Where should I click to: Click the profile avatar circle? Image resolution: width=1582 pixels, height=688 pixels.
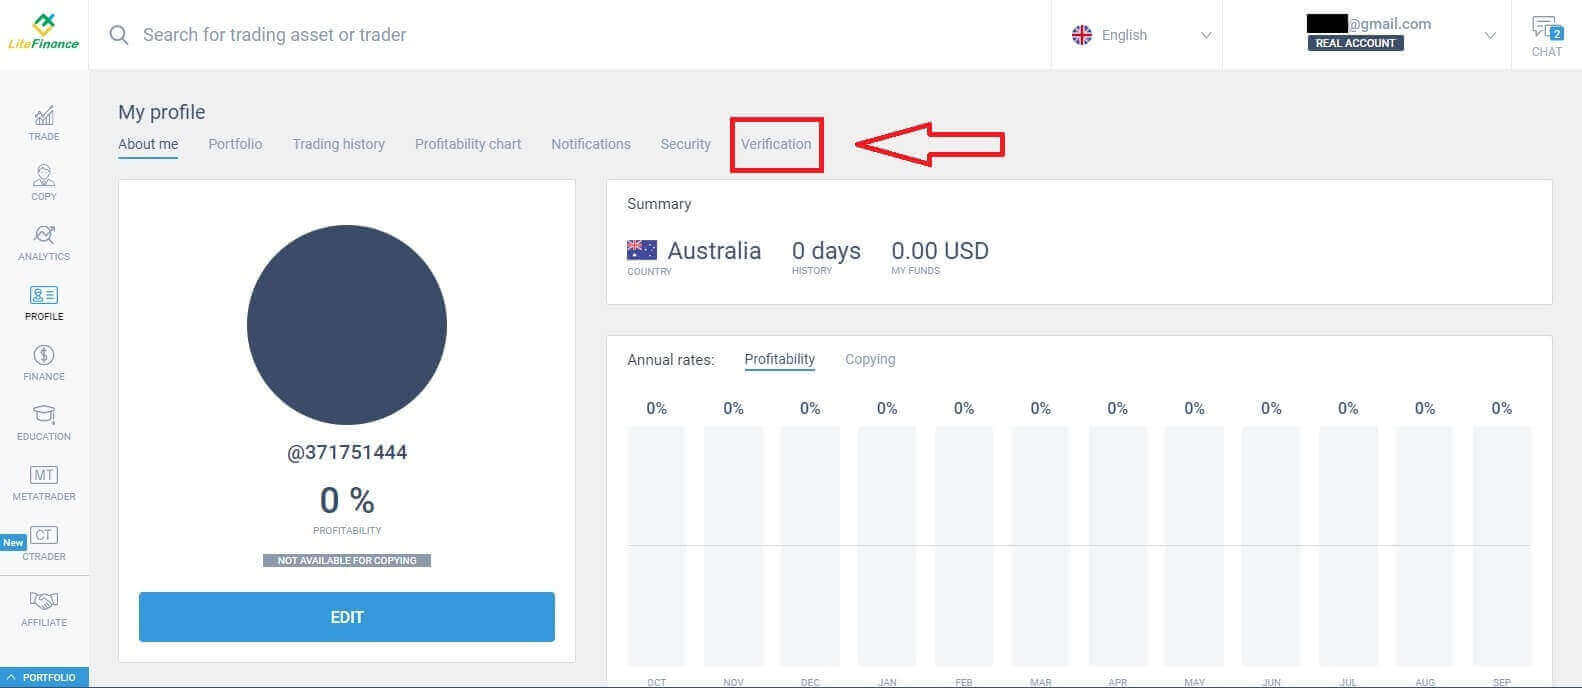click(347, 325)
